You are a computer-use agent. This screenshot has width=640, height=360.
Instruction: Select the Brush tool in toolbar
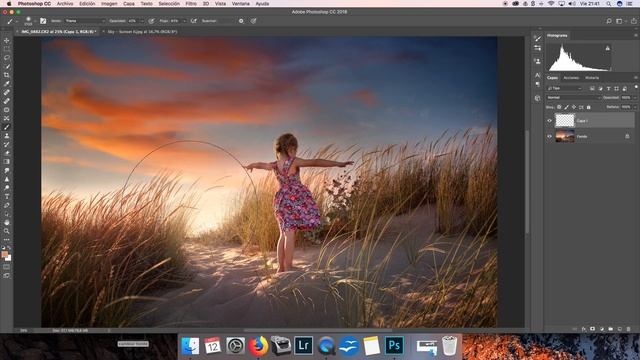pos(7,127)
